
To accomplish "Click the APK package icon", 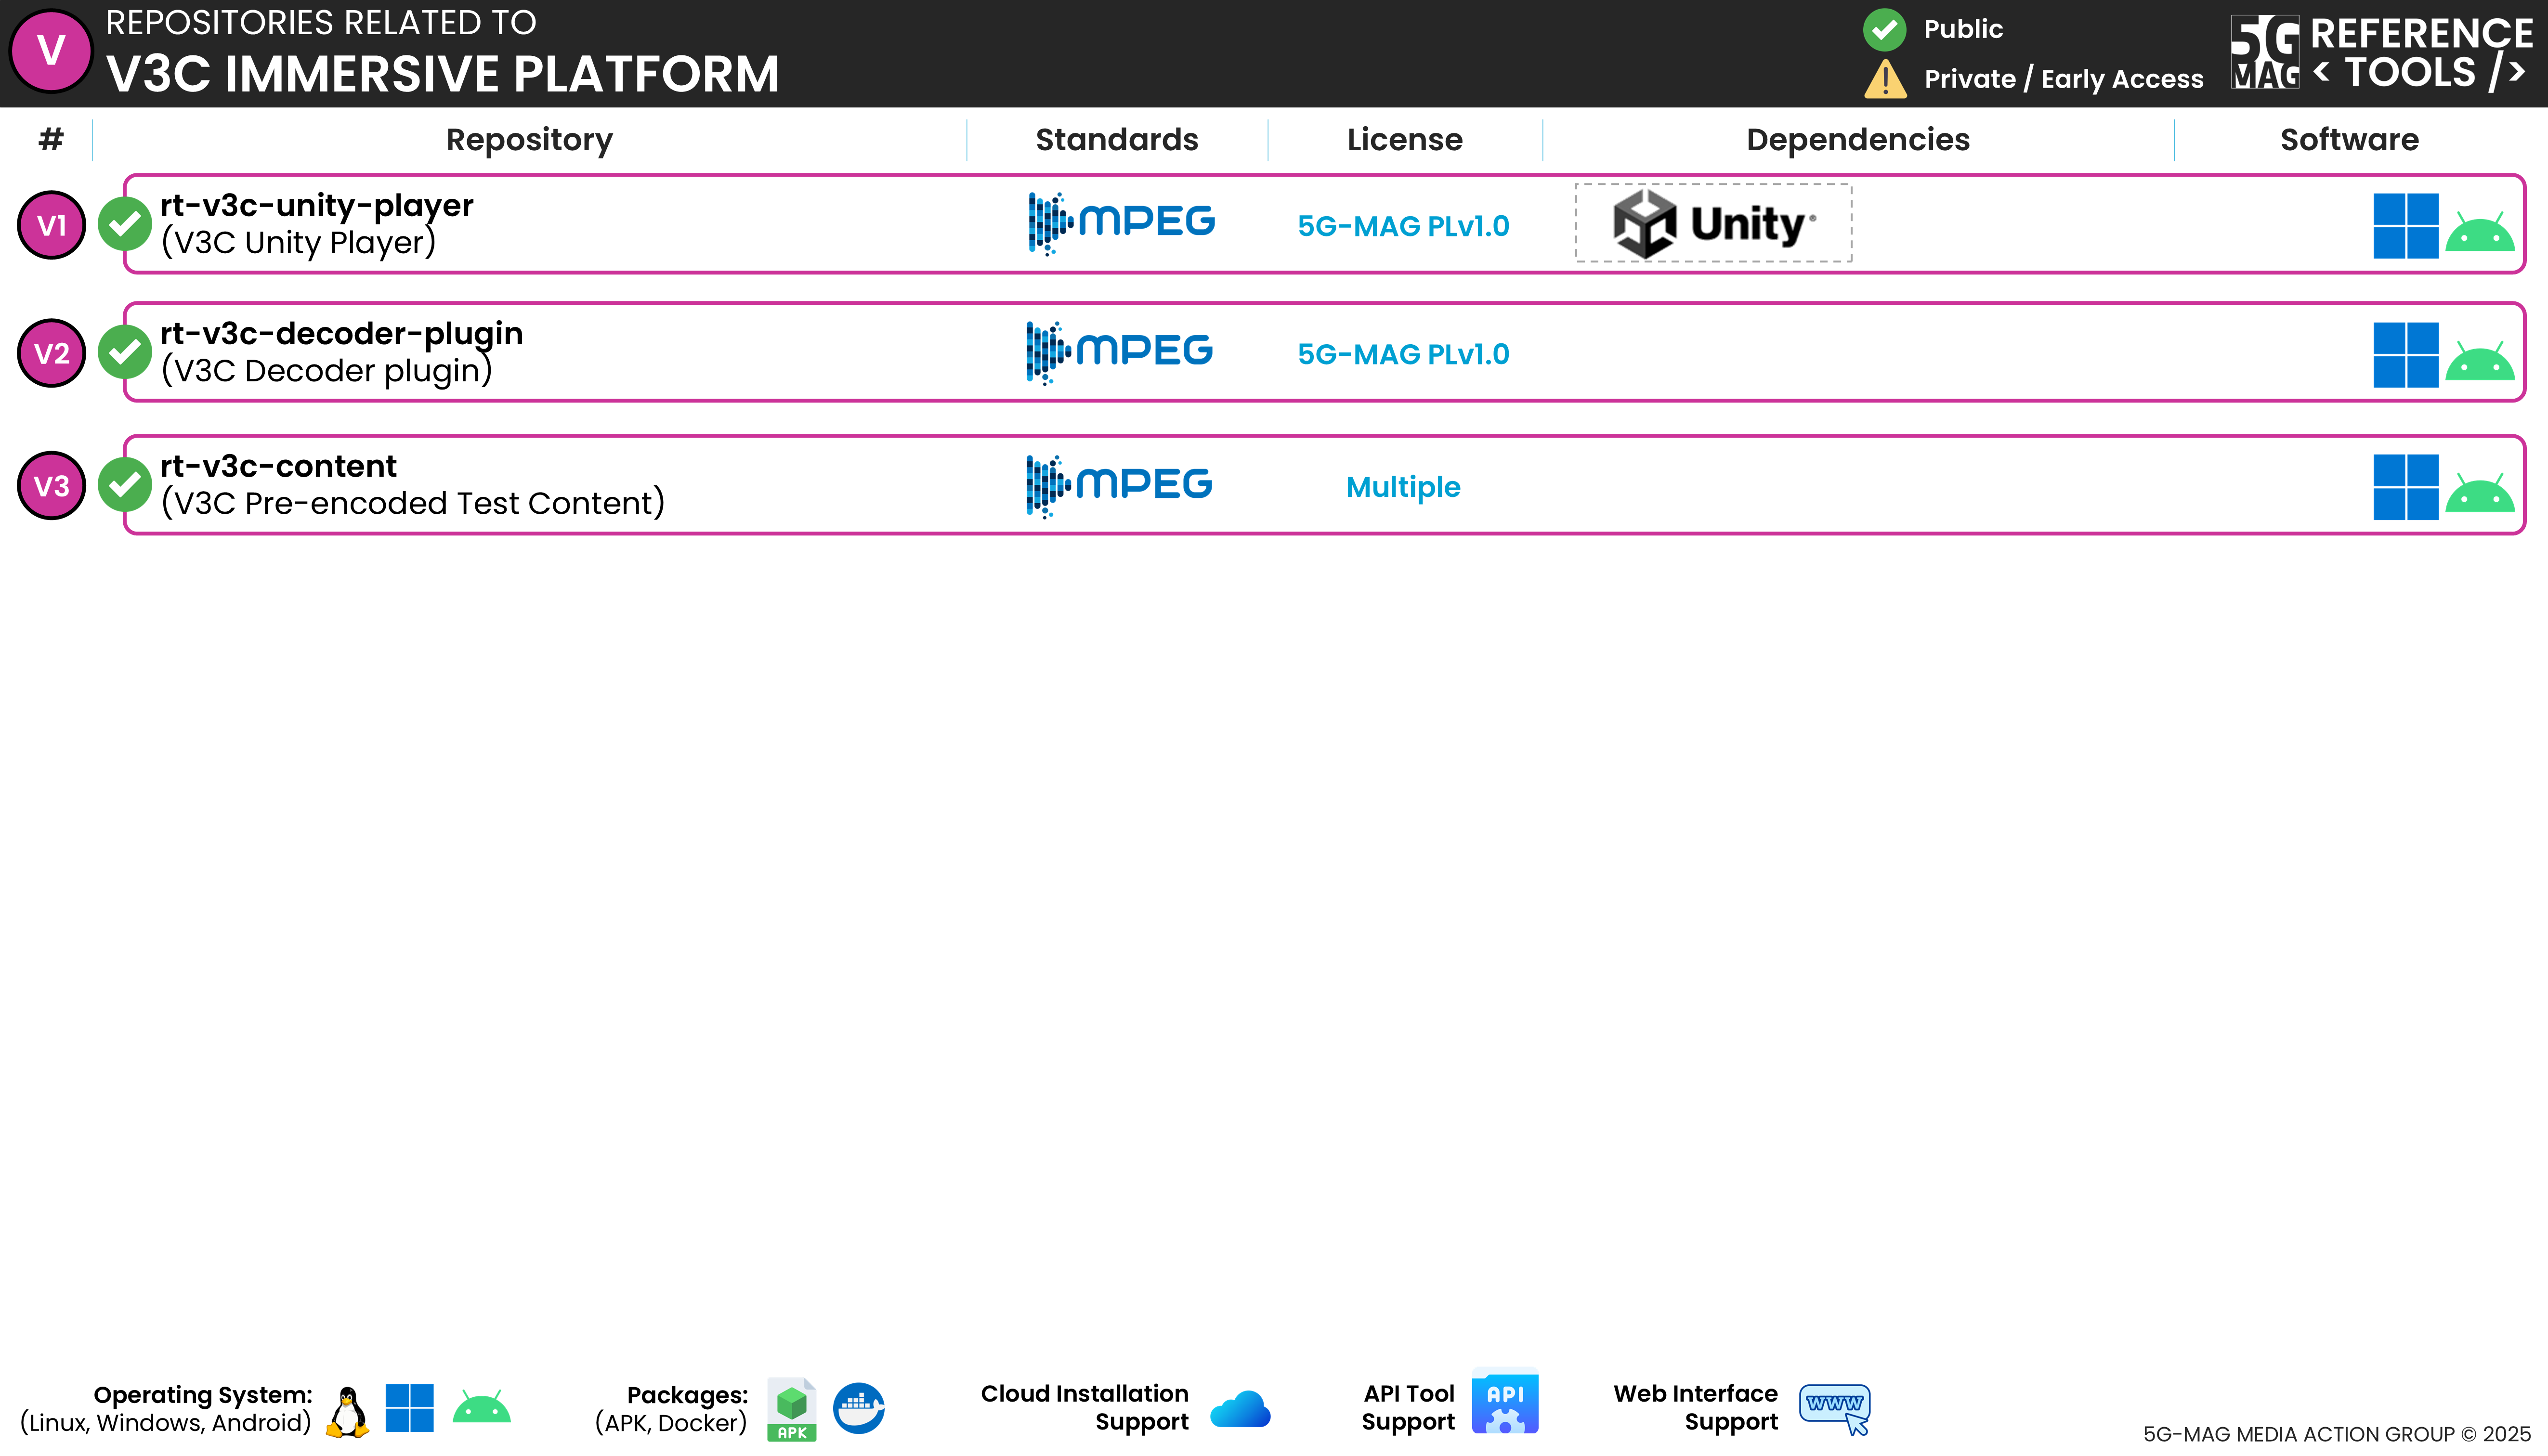I will 791,1409.
